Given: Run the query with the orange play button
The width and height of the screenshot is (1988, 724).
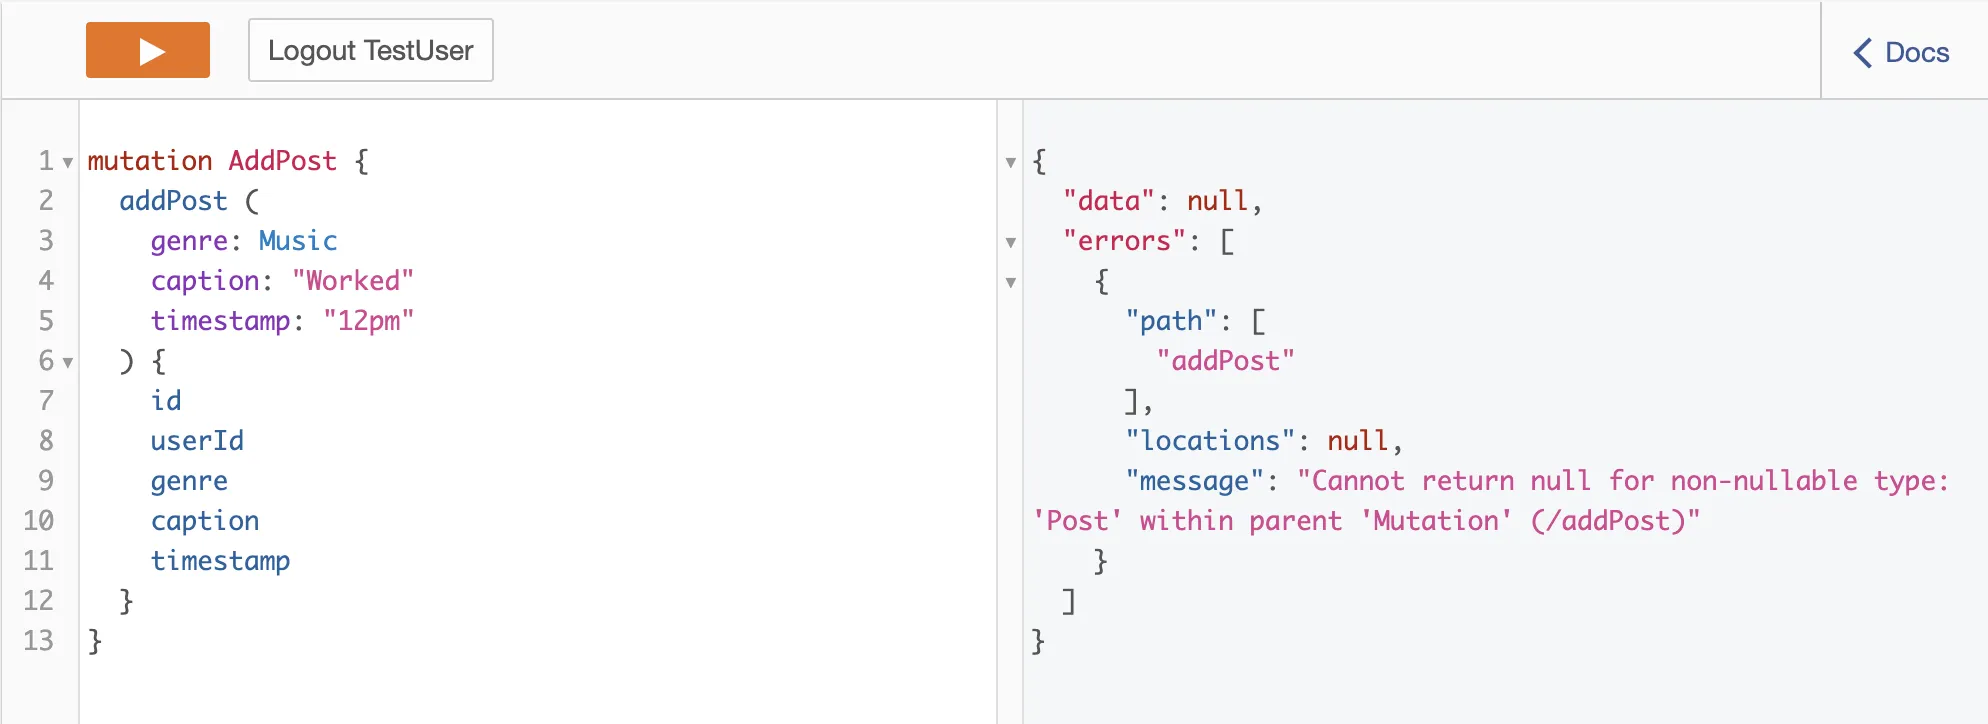Looking at the screenshot, I should [148, 50].
